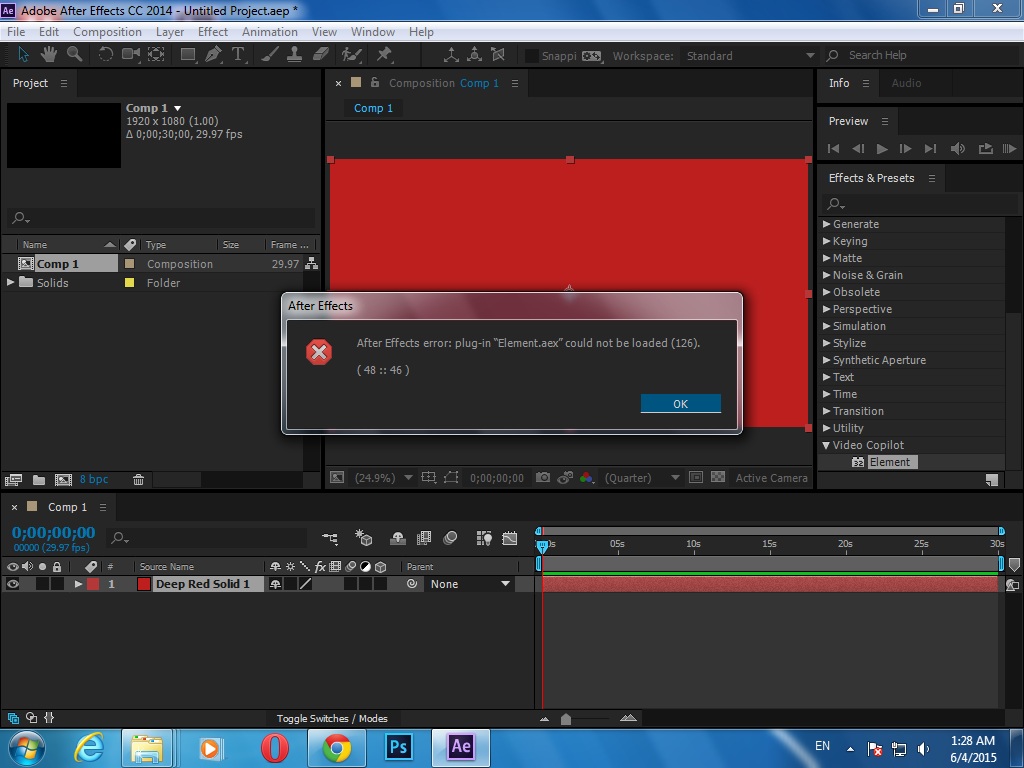
Task: Open the magnification ratio dropdown
Action: [x=383, y=478]
